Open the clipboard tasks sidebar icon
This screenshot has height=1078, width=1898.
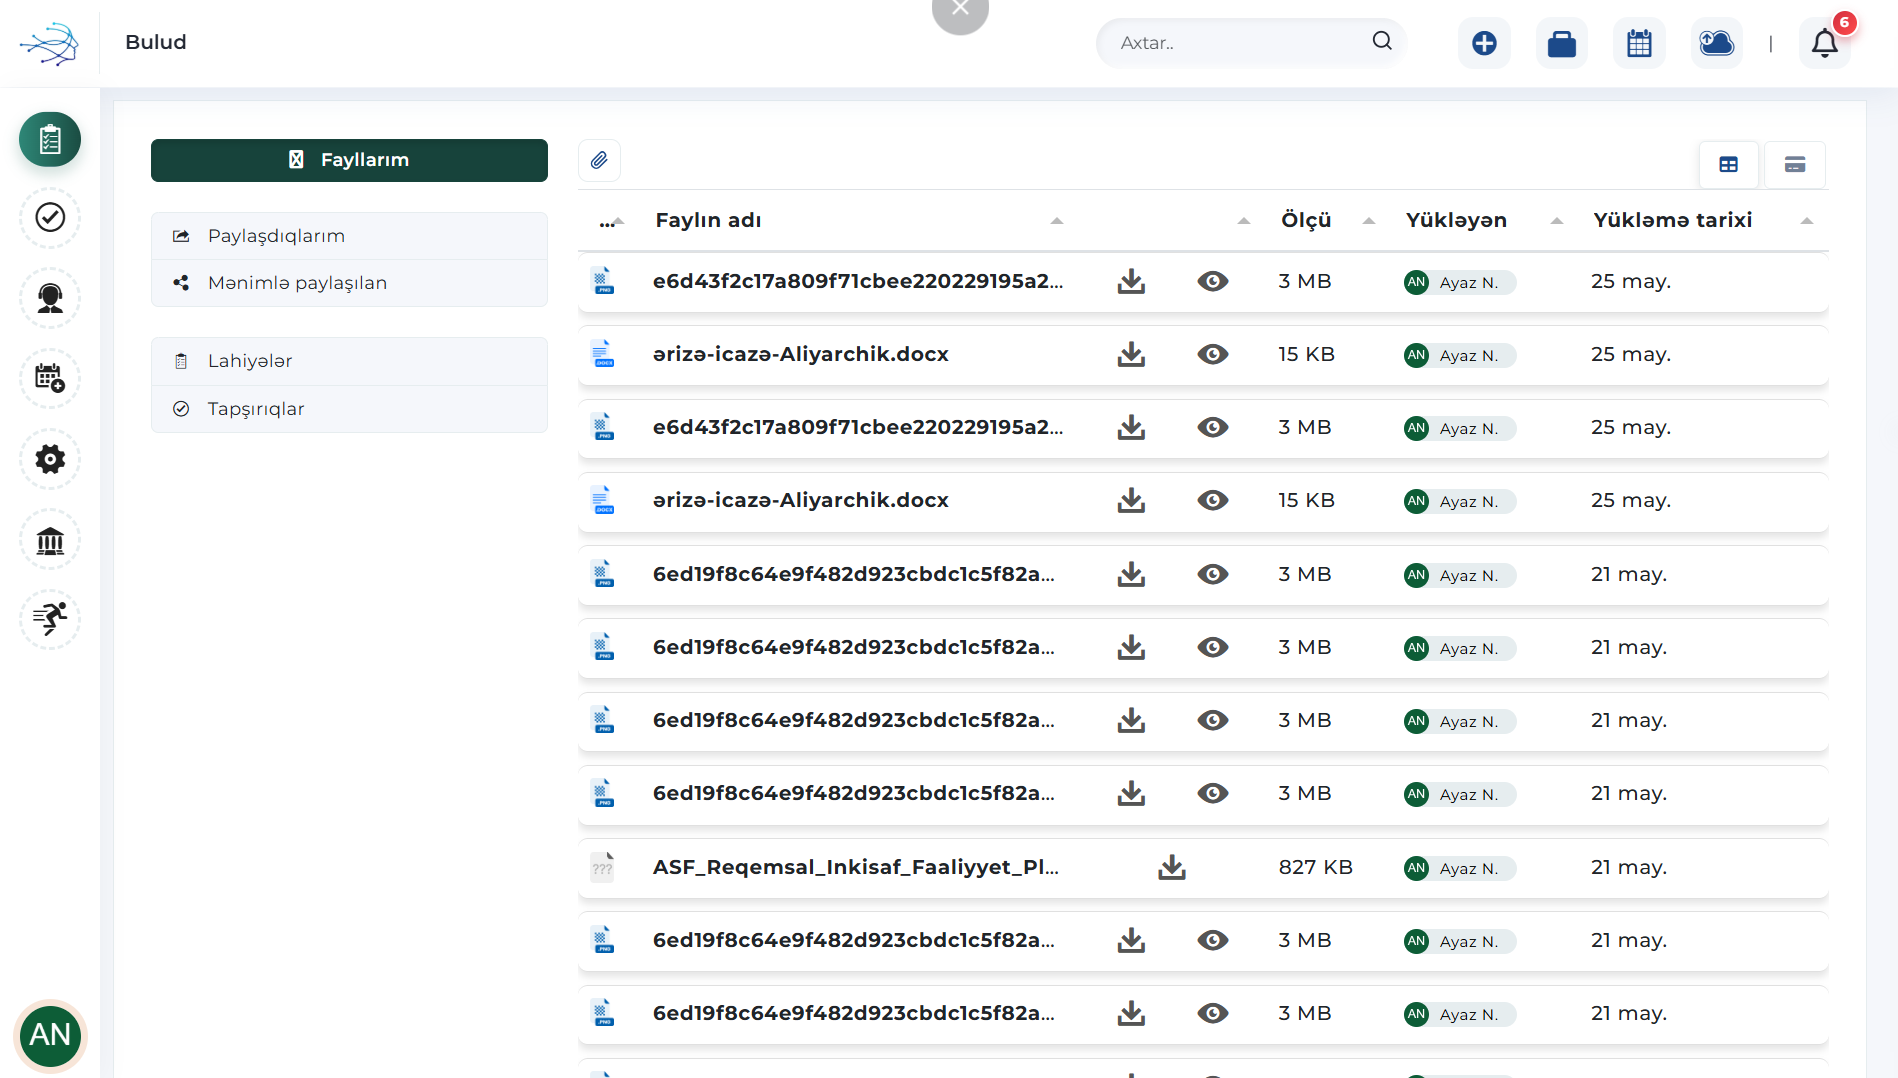pyautogui.click(x=50, y=139)
